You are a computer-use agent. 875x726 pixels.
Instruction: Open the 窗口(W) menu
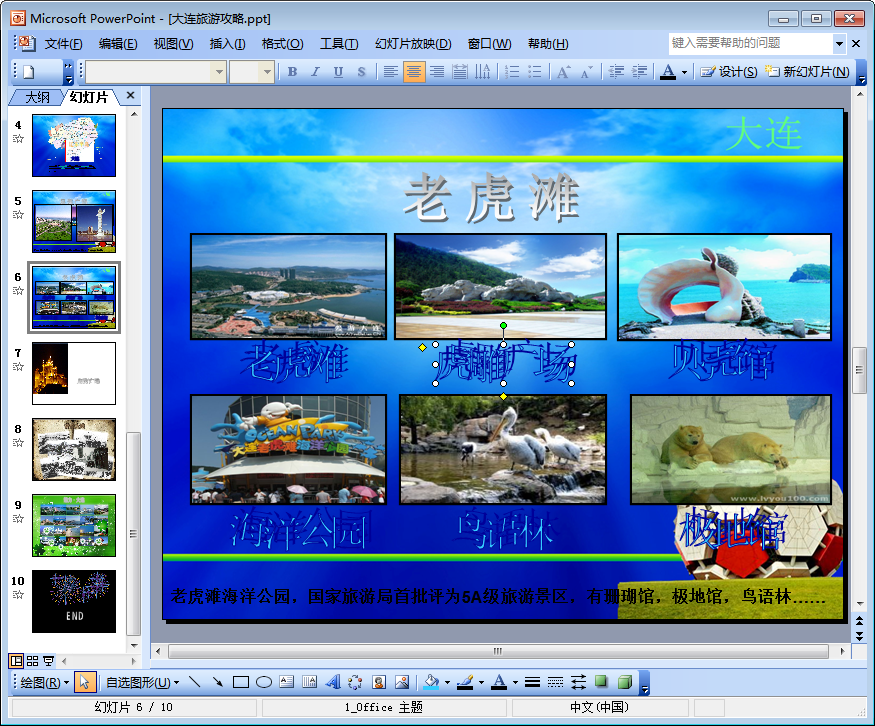489,44
